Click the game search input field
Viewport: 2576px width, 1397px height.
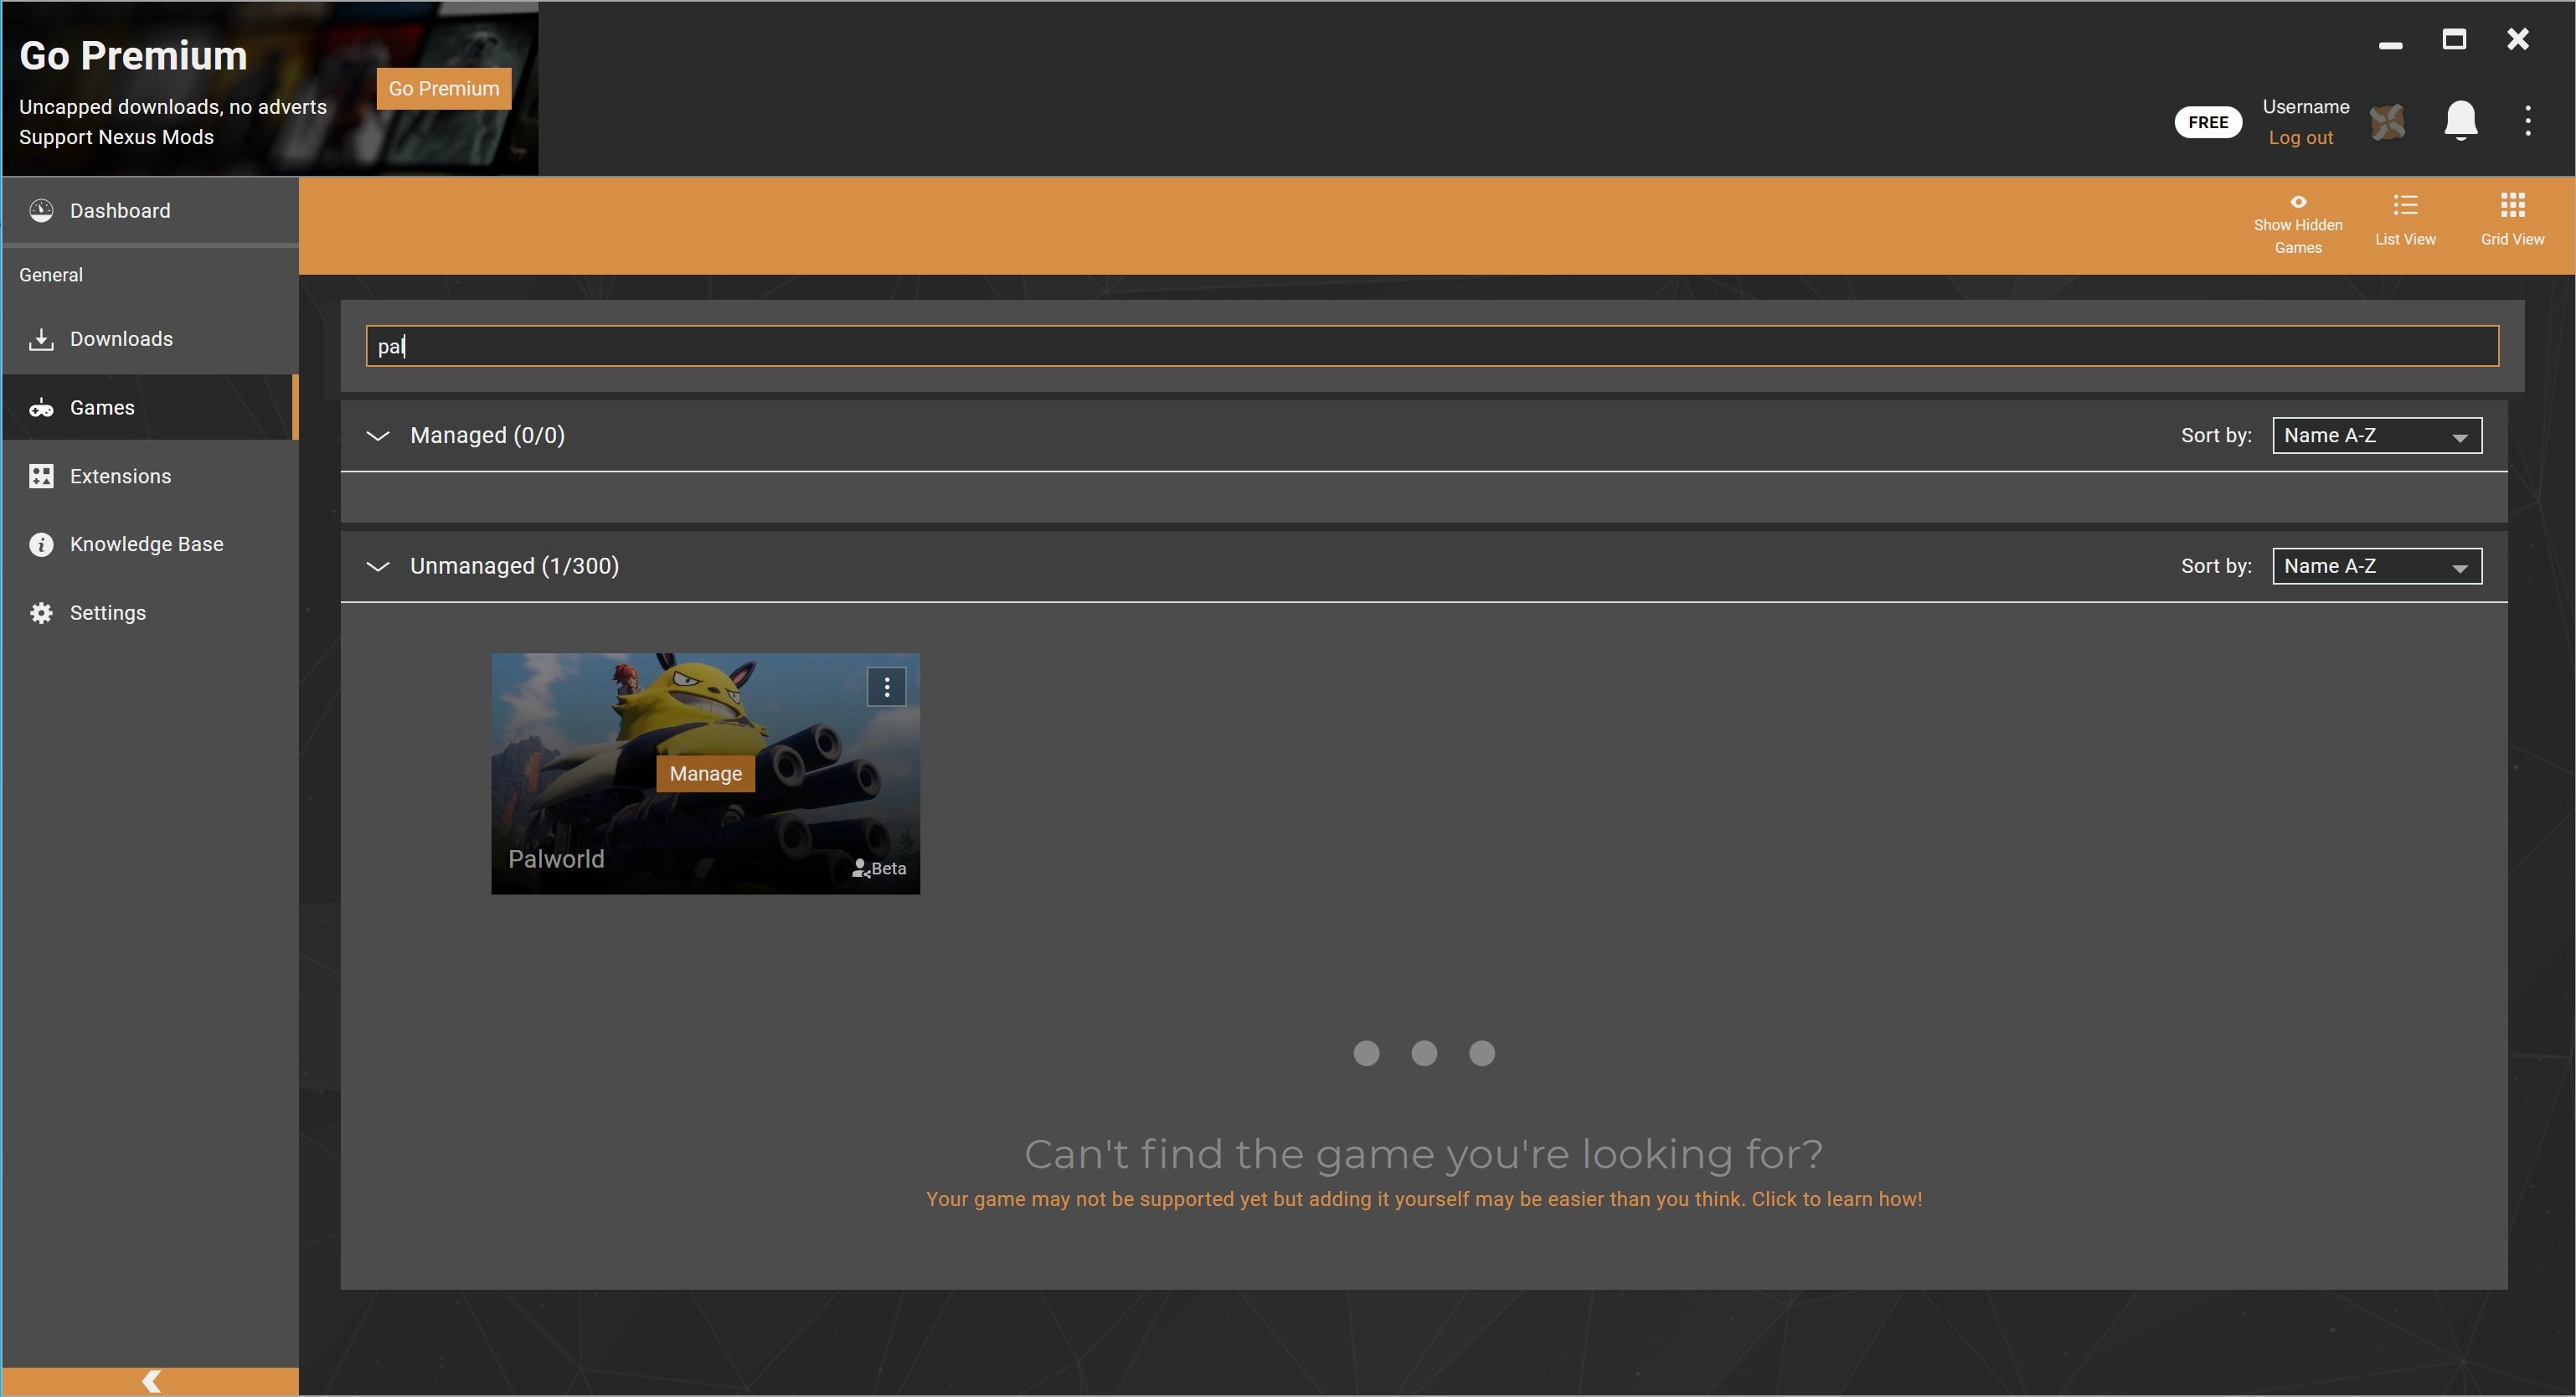point(1430,346)
